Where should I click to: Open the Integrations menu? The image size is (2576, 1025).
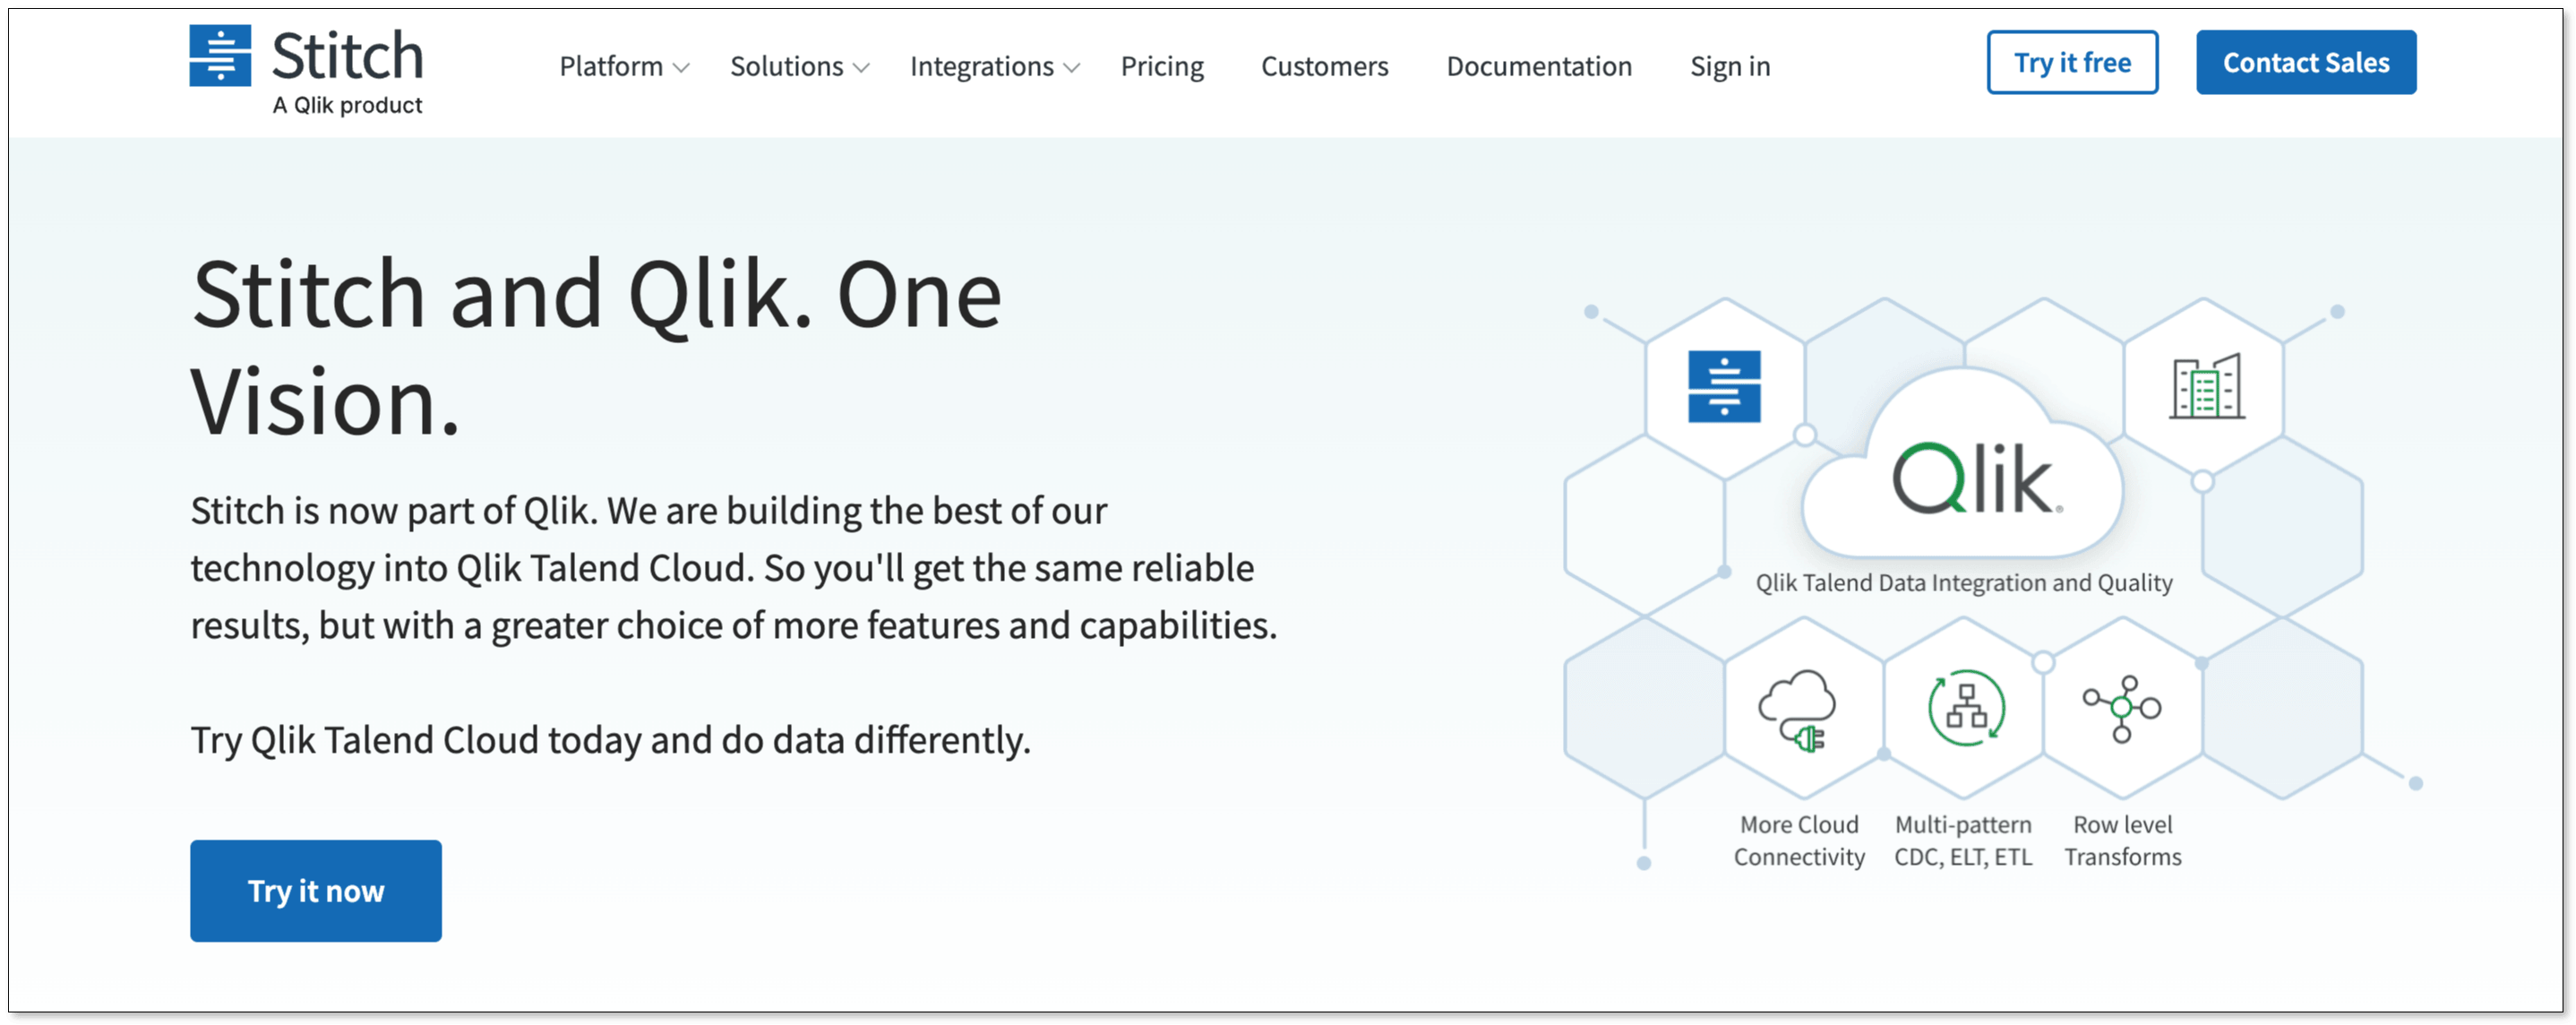[995, 66]
